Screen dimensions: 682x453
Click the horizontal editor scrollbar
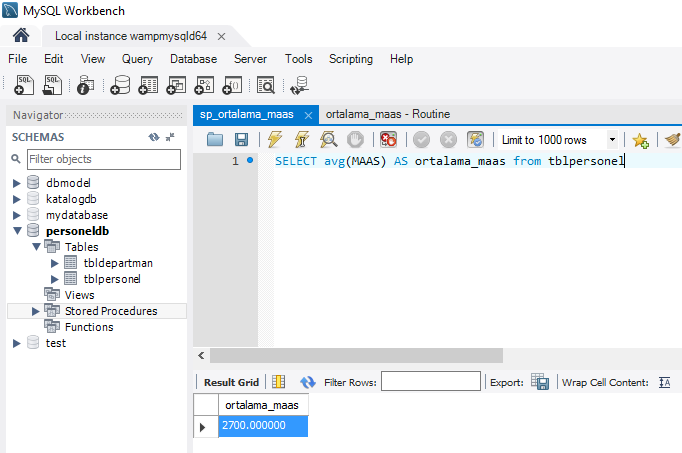coord(356,355)
